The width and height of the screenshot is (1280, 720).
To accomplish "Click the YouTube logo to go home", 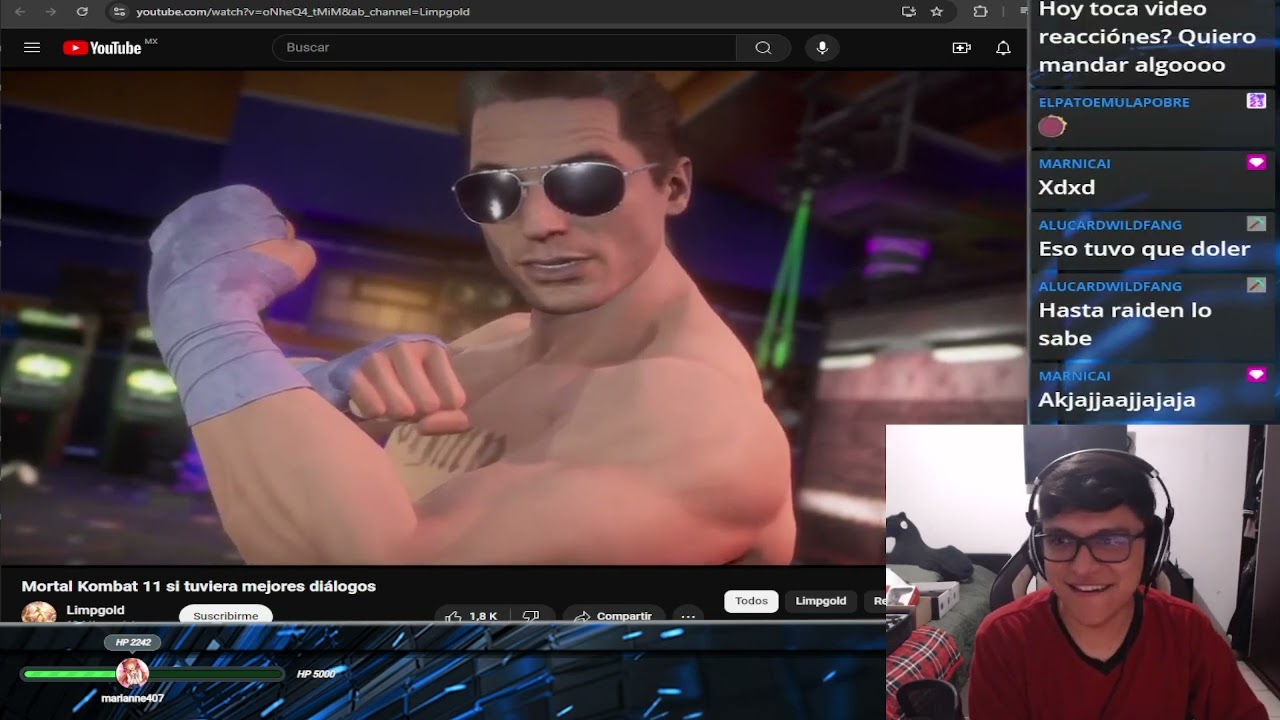I will [102, 47].
